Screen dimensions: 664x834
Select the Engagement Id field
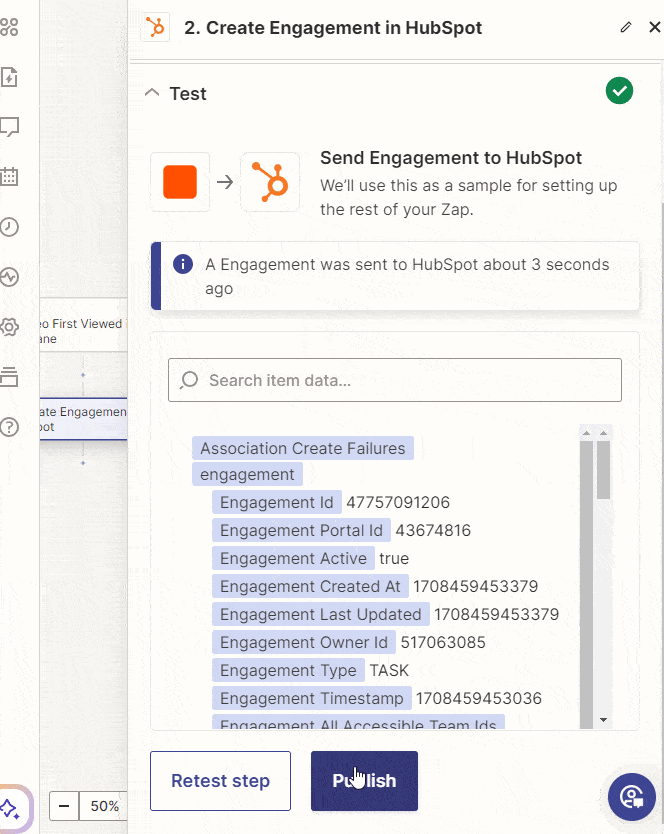(x=277, y=502)
